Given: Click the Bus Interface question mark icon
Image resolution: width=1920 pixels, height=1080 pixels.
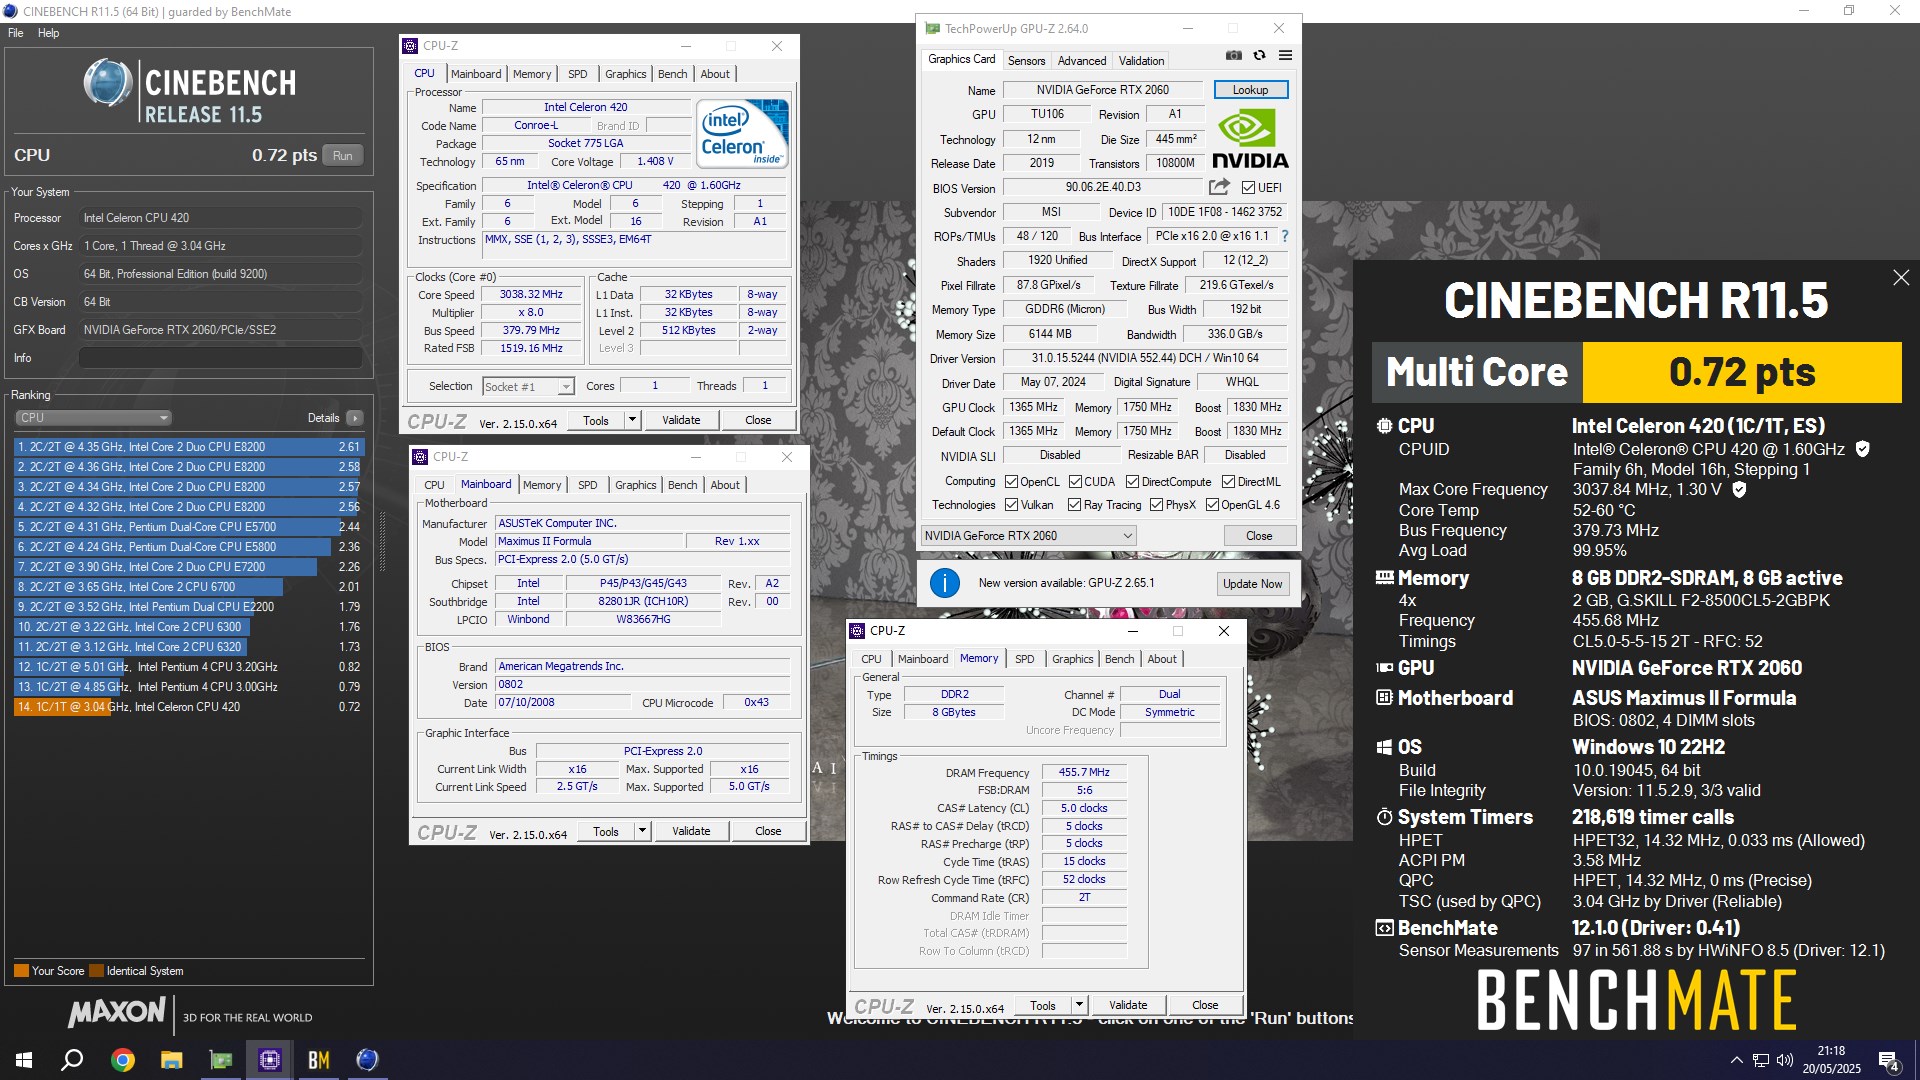Looking at the screenshot, I should 1285,236.
